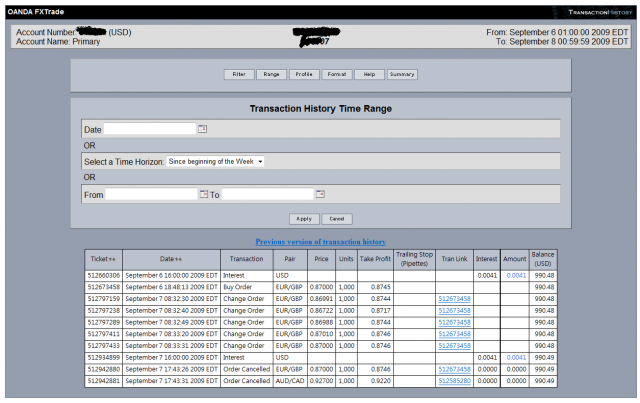
Task: Click the Summary button
Action: coord(402,74)
